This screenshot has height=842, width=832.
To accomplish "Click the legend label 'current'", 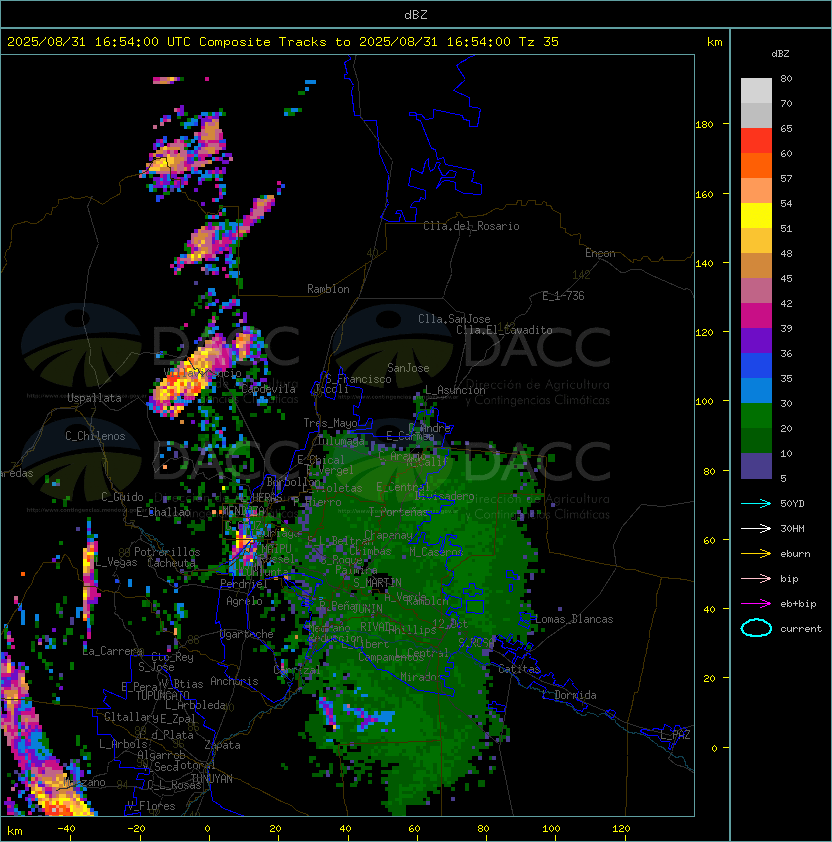I will pyautogui.click(x=801, y=629).
